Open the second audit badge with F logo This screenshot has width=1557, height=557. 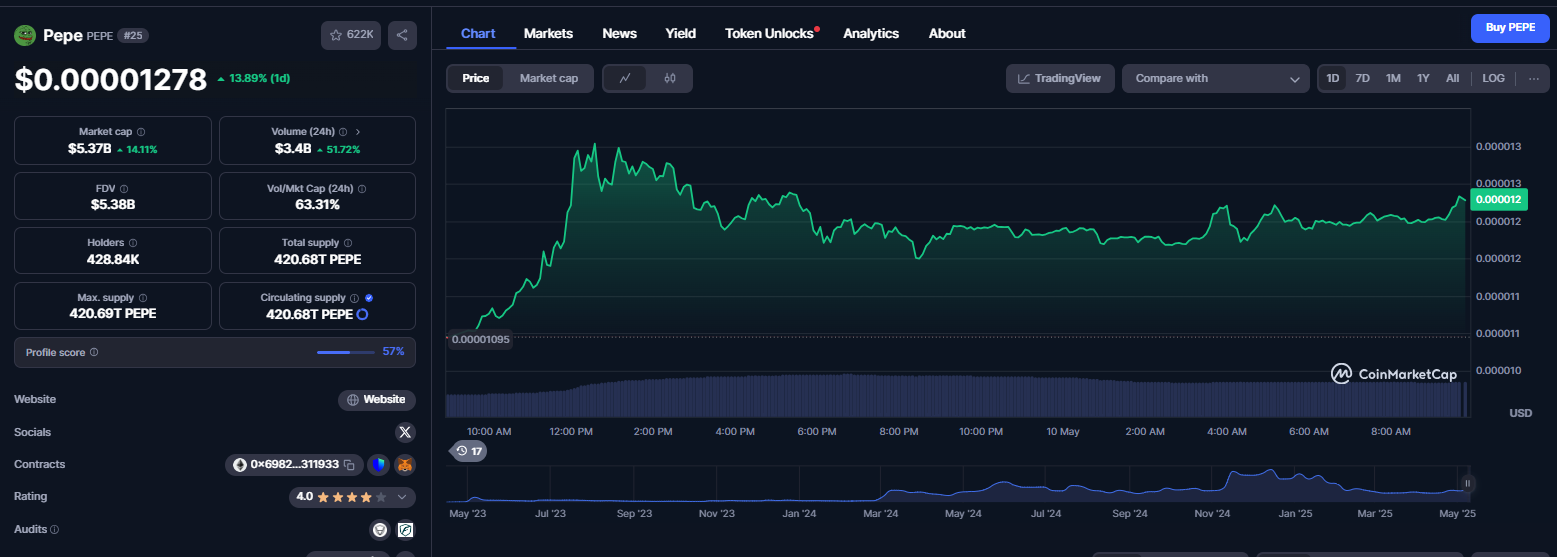[406, 530]
